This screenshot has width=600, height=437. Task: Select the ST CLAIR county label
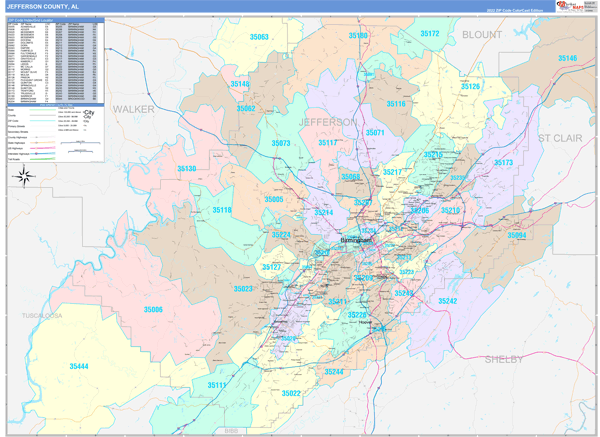click(x=560, y=137)
